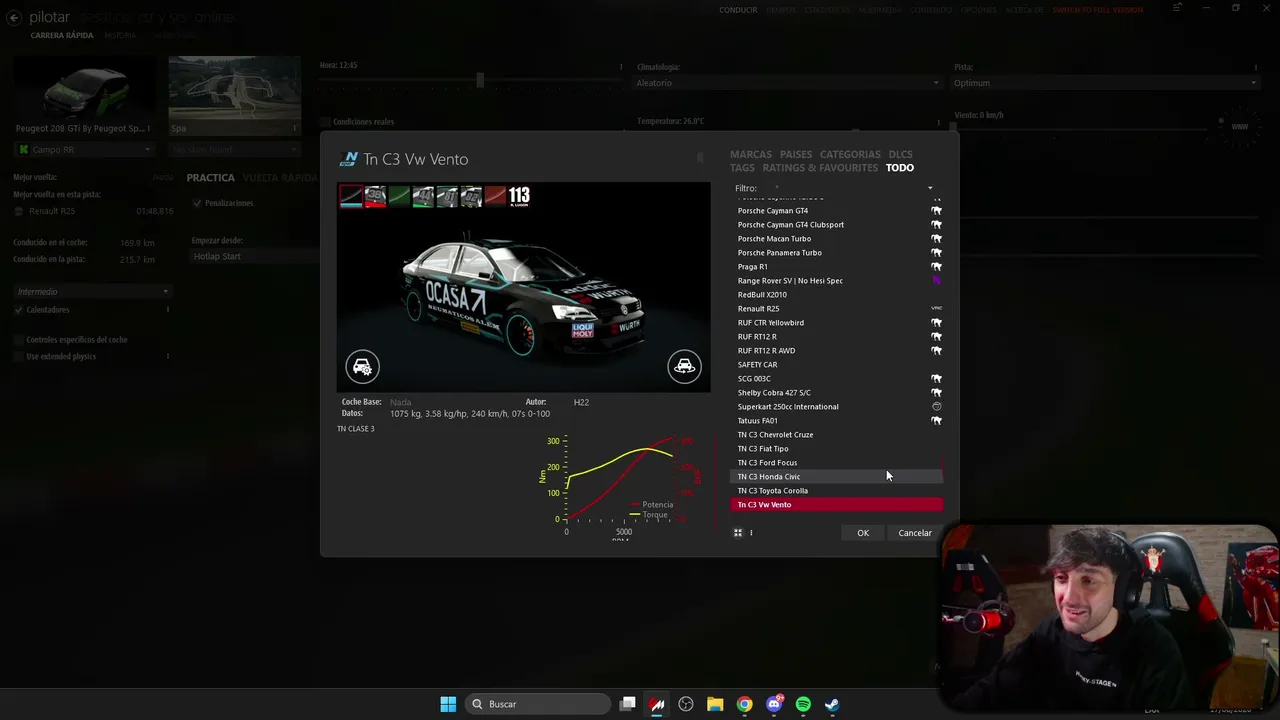Open the RATINGS & FAVOURITES tab

pyautogui.click(x=820, y=168)
